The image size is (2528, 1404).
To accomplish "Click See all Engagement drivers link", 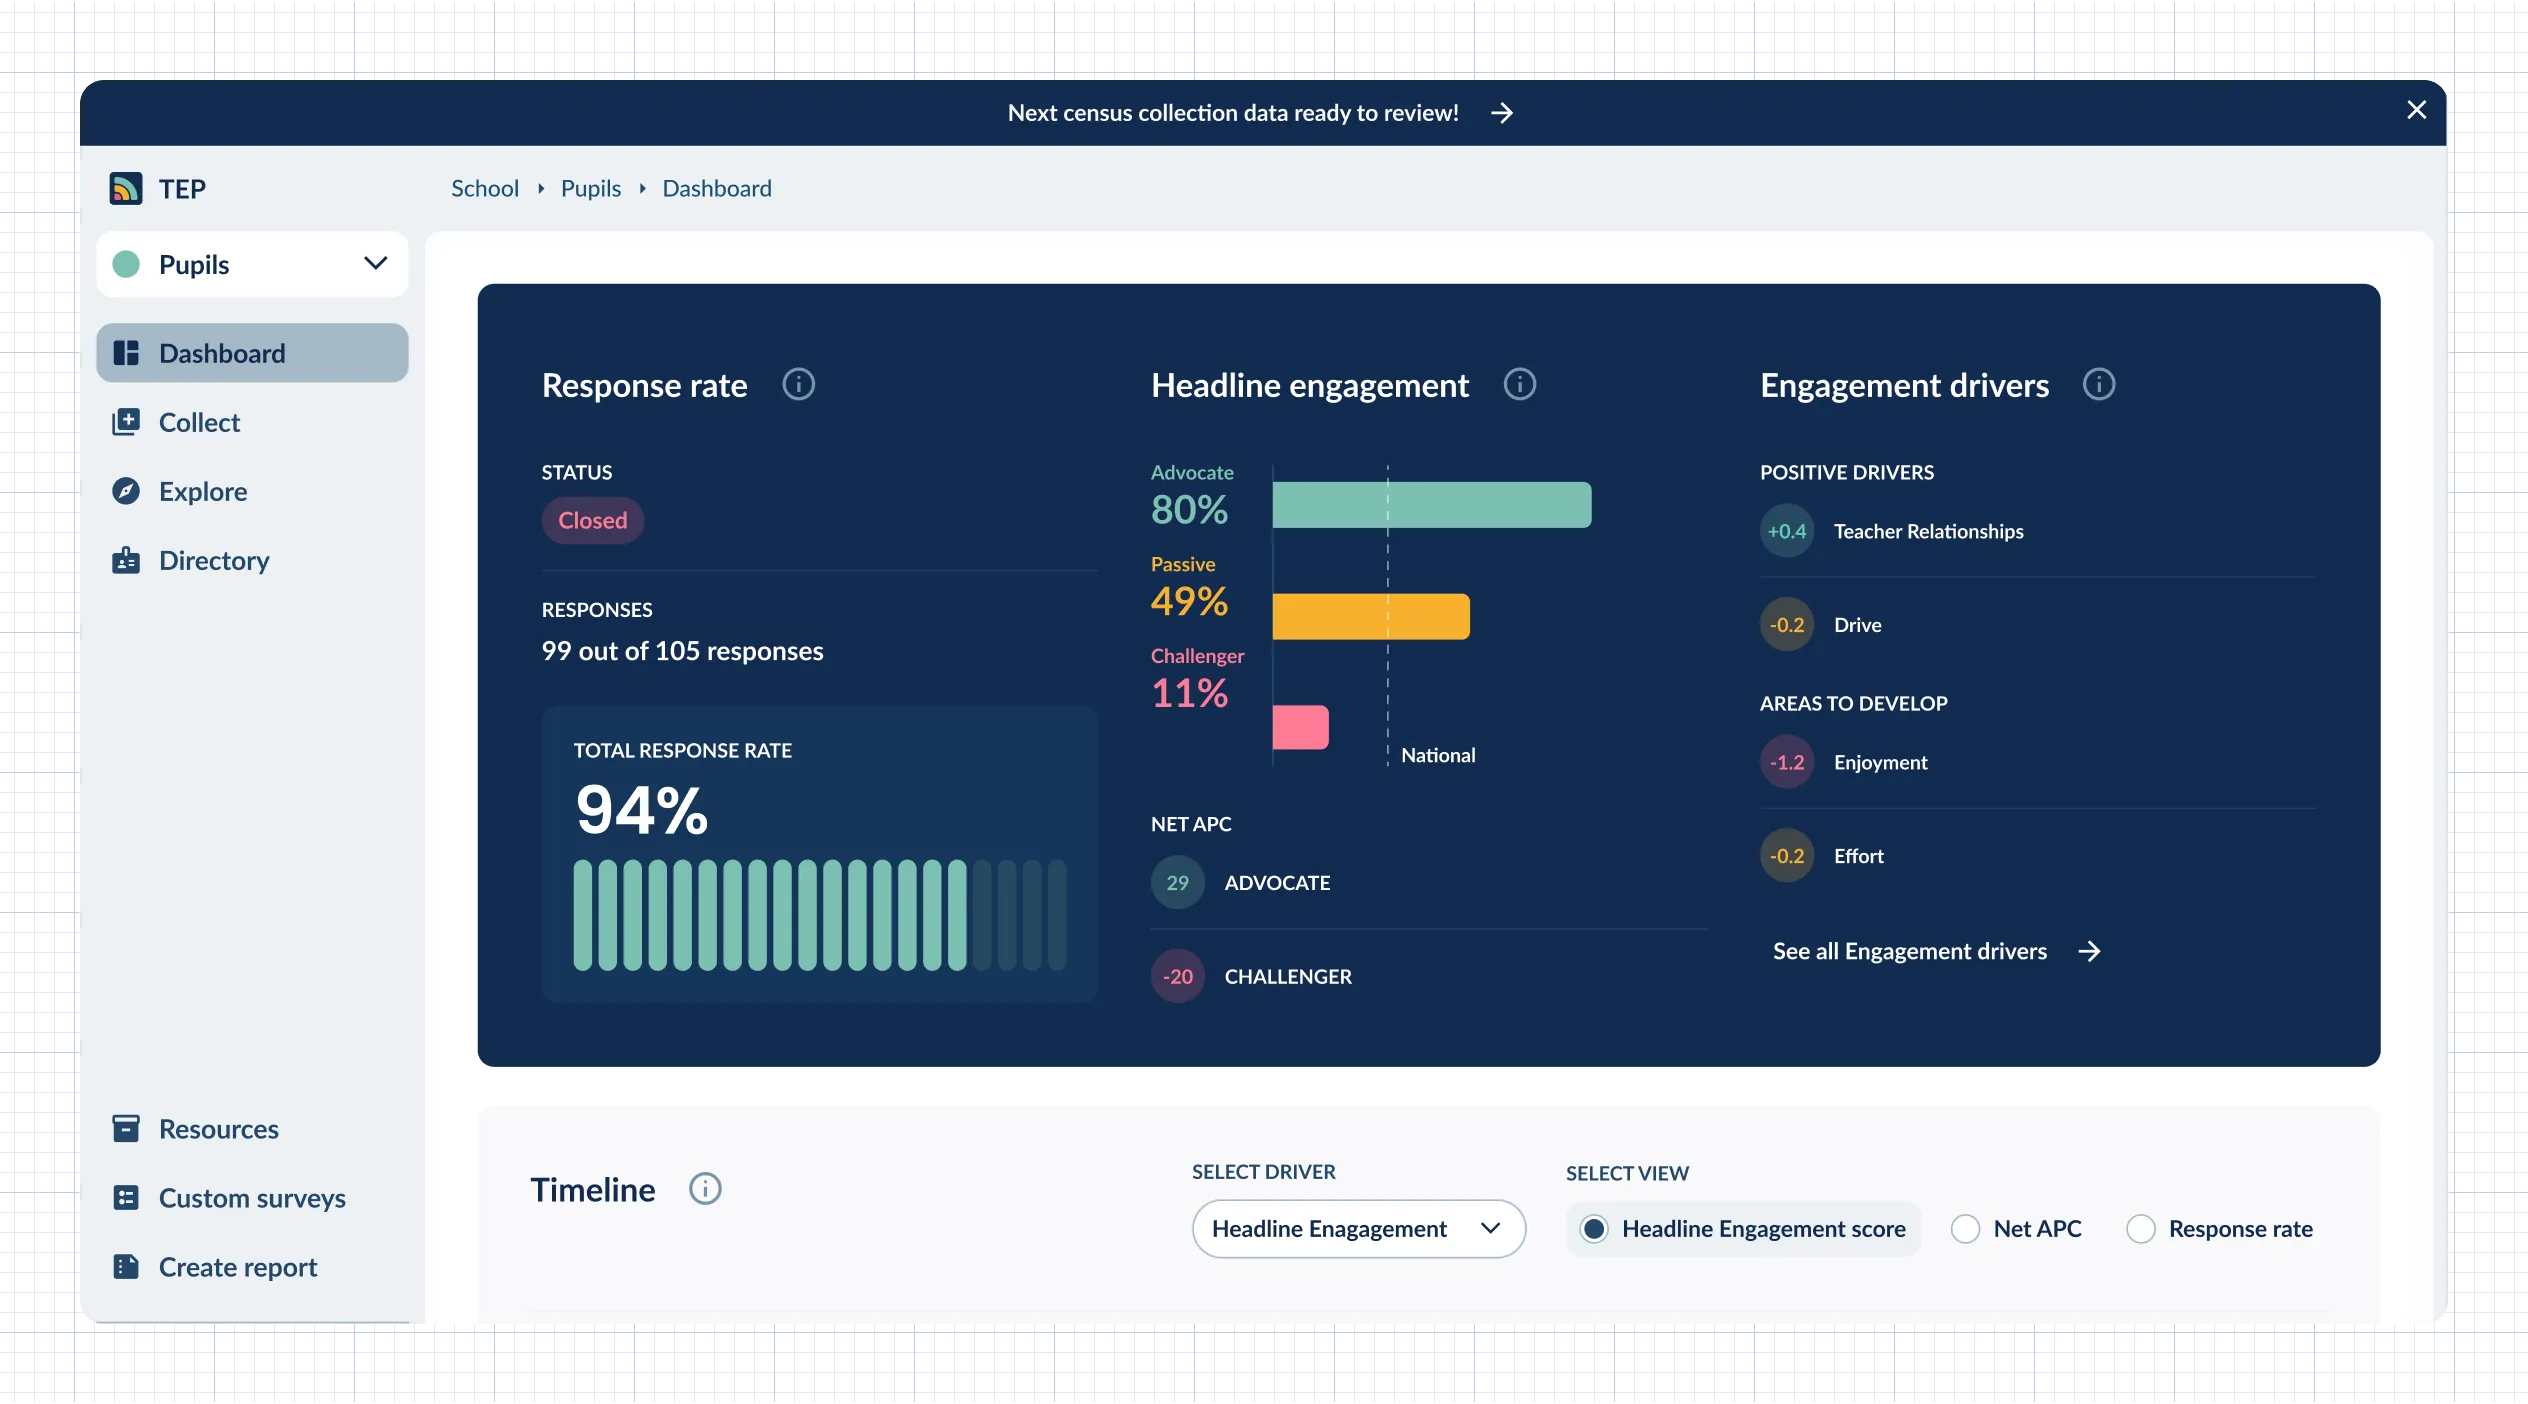I will point(1936,951).
